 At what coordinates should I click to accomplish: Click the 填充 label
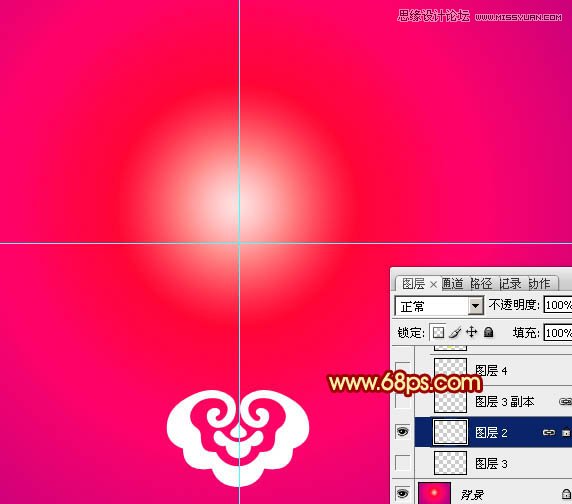point(526,332)
